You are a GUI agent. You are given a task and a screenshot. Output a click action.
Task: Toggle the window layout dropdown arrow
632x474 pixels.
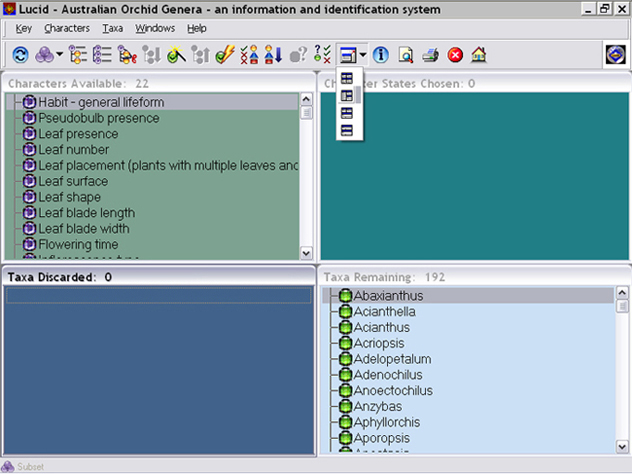[x=363, y=54]
